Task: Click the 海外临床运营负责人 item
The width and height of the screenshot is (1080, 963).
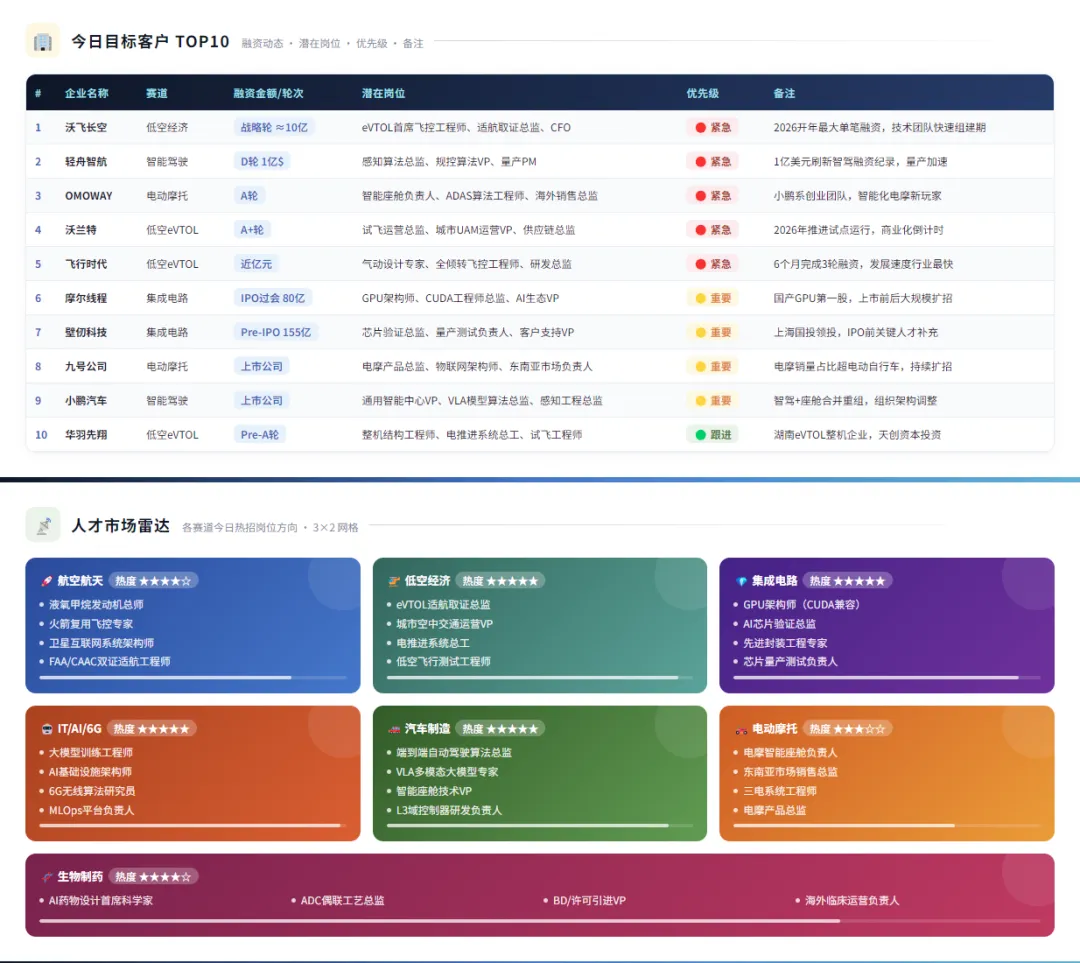Action: click(x=852, y=901)
